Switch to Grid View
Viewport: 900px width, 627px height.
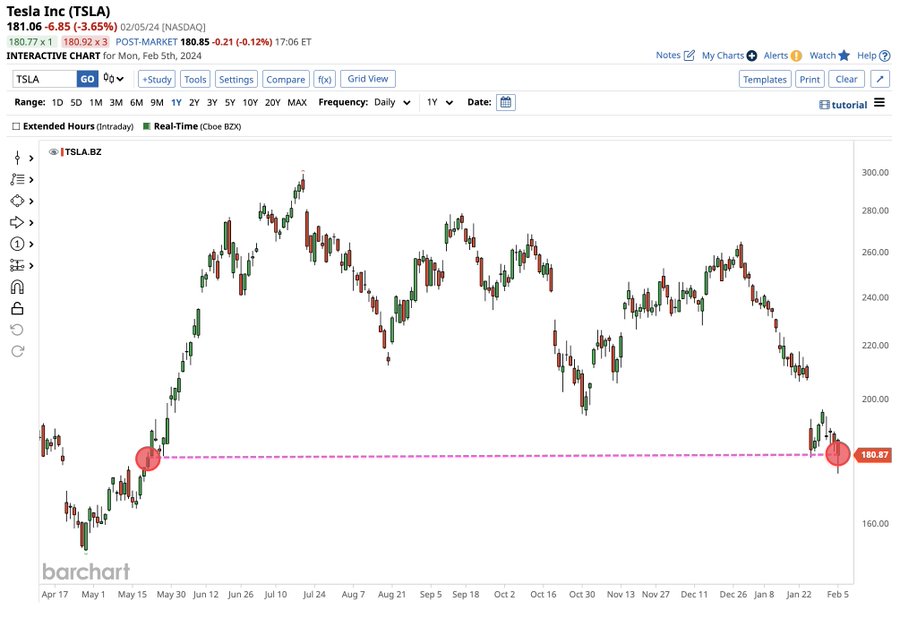coord(368,79)
